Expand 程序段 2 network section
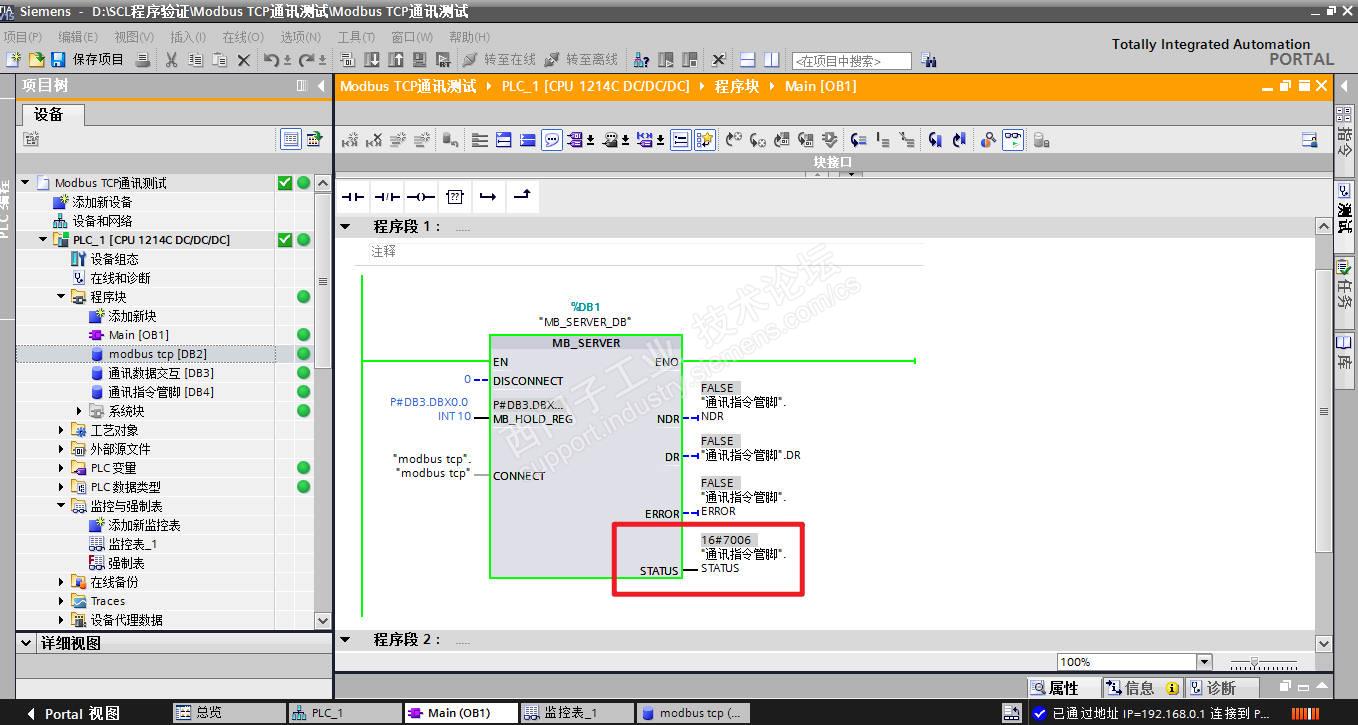This screenshot has height=725, width=1358. click(x=345, y=640)
